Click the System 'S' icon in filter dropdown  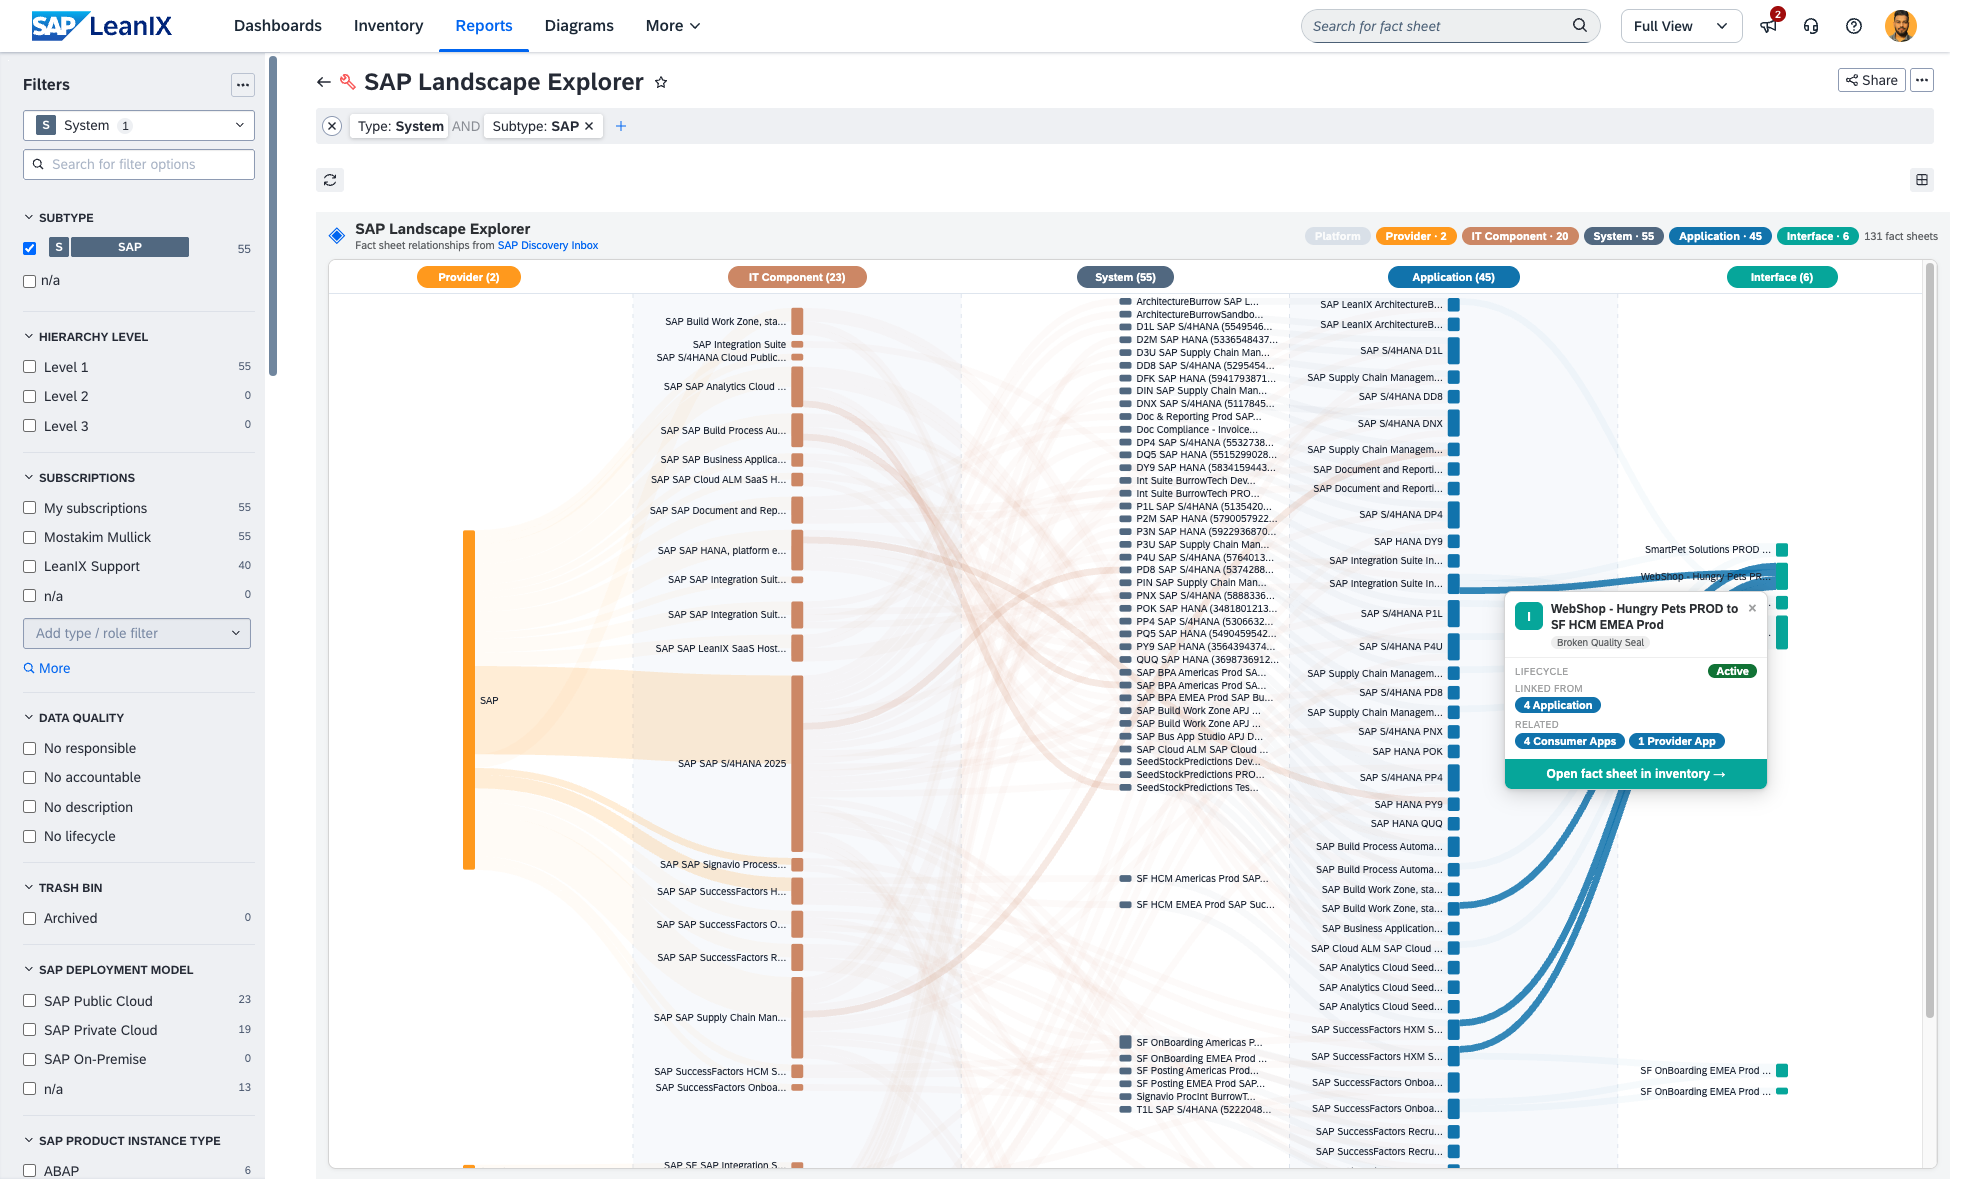(46, 125)
